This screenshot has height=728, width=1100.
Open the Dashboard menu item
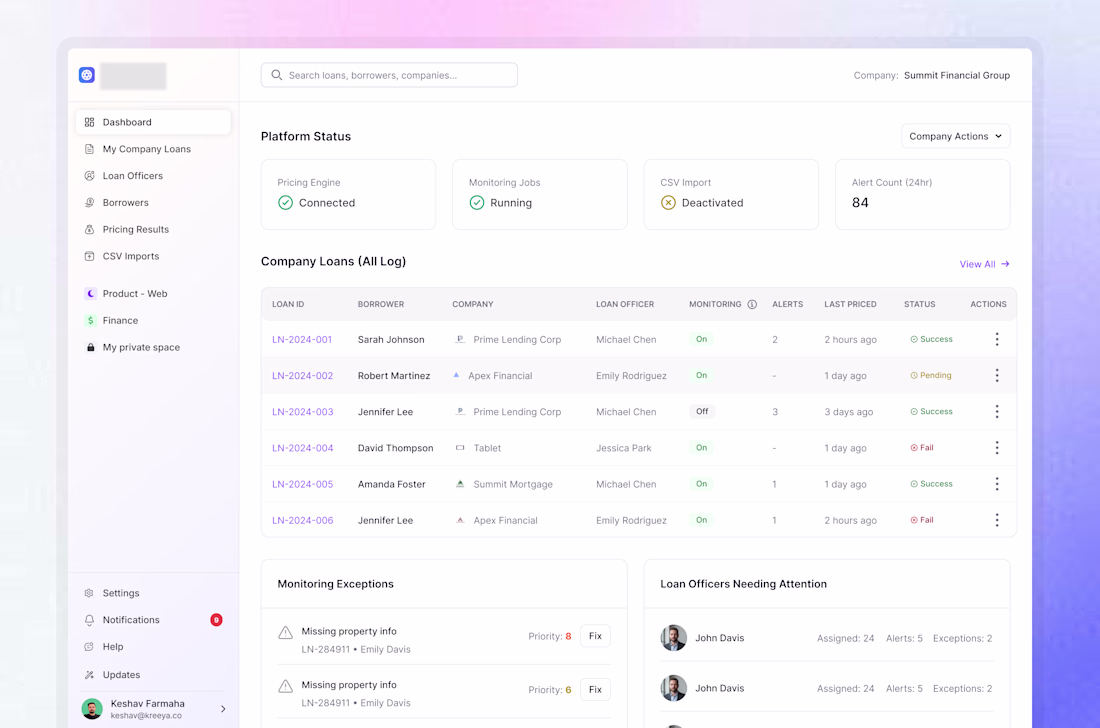coord(153,122)
